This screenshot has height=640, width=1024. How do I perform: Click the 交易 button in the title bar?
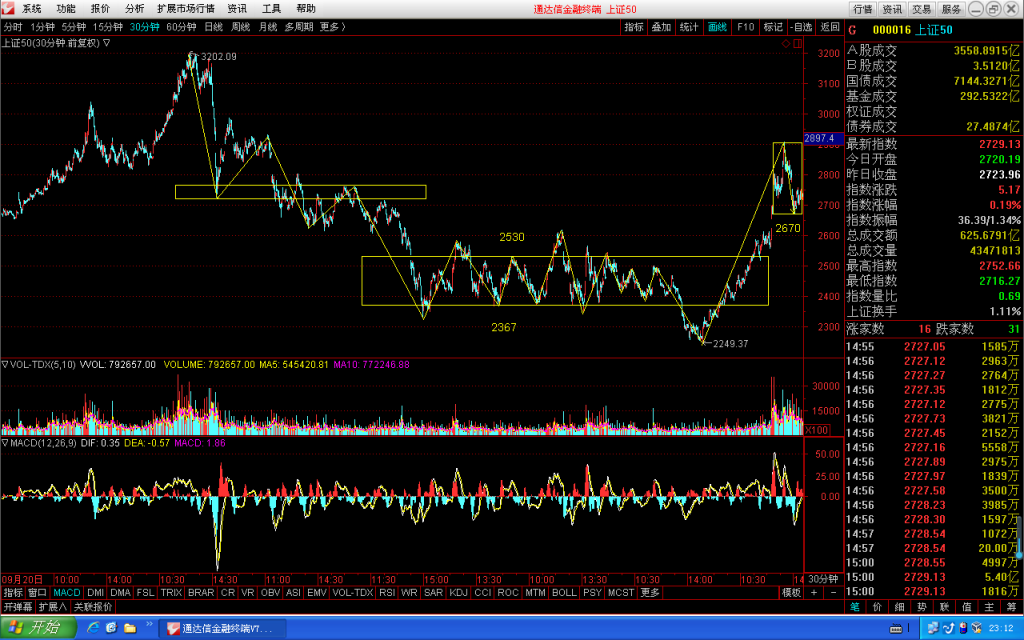click(x=921, y=9)
